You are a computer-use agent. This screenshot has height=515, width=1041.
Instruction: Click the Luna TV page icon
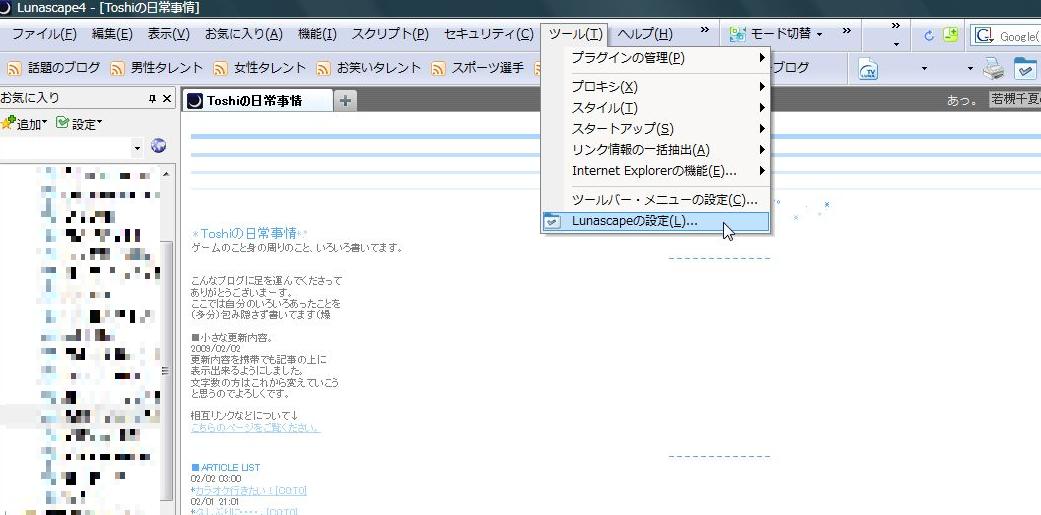tap(868, 68)
